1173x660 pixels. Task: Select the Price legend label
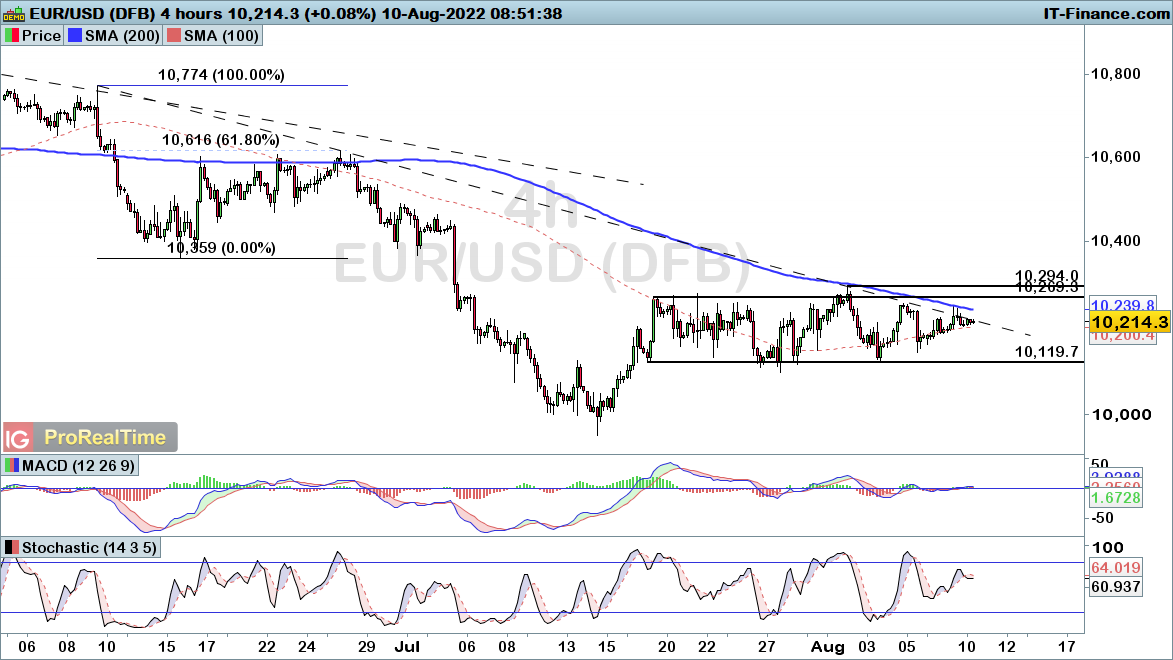pos(41,35)
